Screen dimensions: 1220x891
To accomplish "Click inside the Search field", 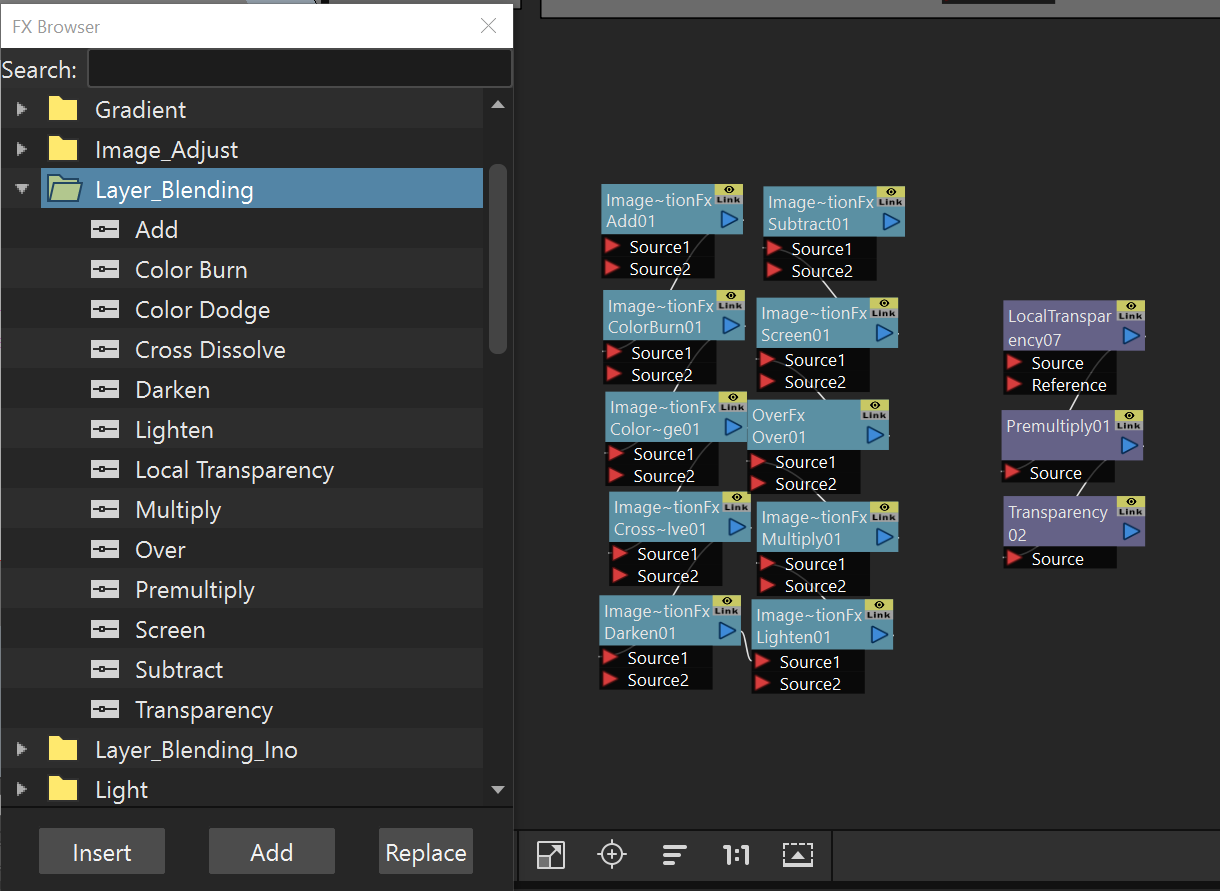I will click(x=298, y=68).
